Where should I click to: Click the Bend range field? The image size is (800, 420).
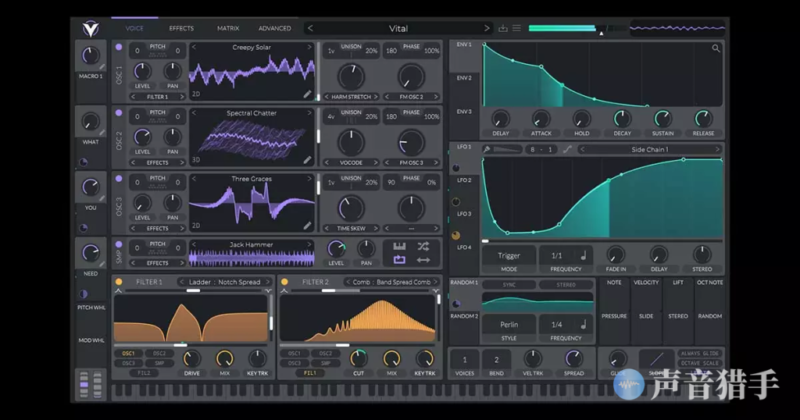(496, 360)
